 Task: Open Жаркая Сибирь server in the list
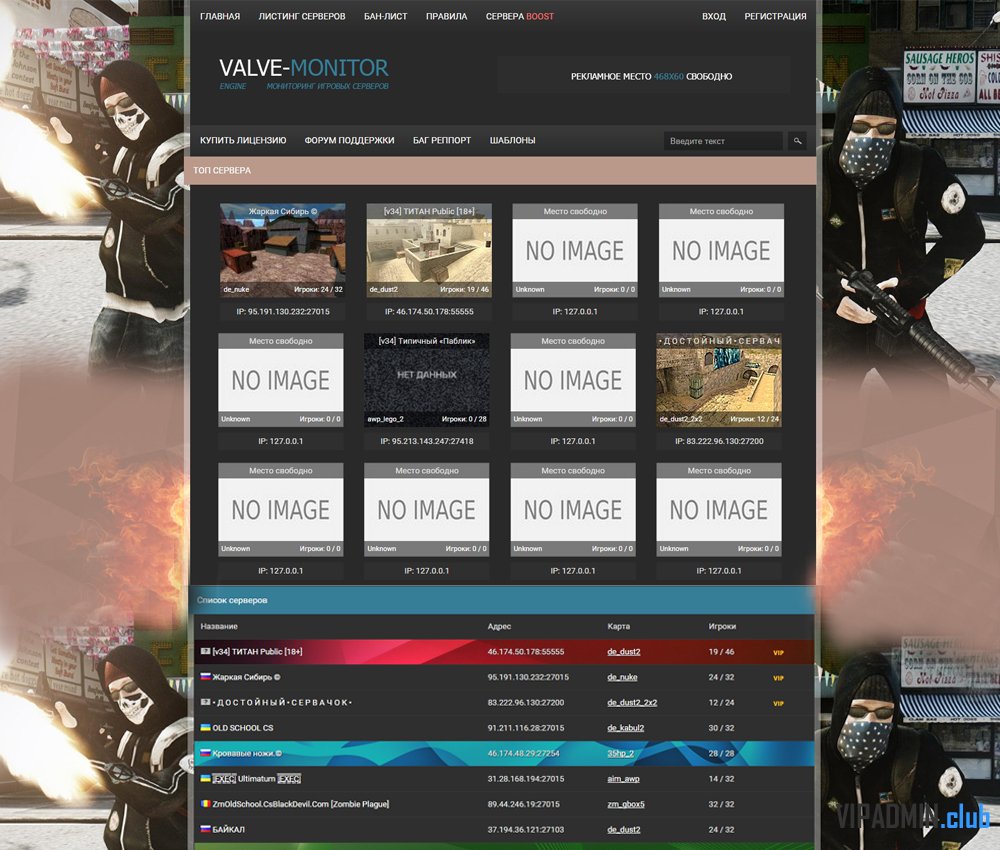246,677
